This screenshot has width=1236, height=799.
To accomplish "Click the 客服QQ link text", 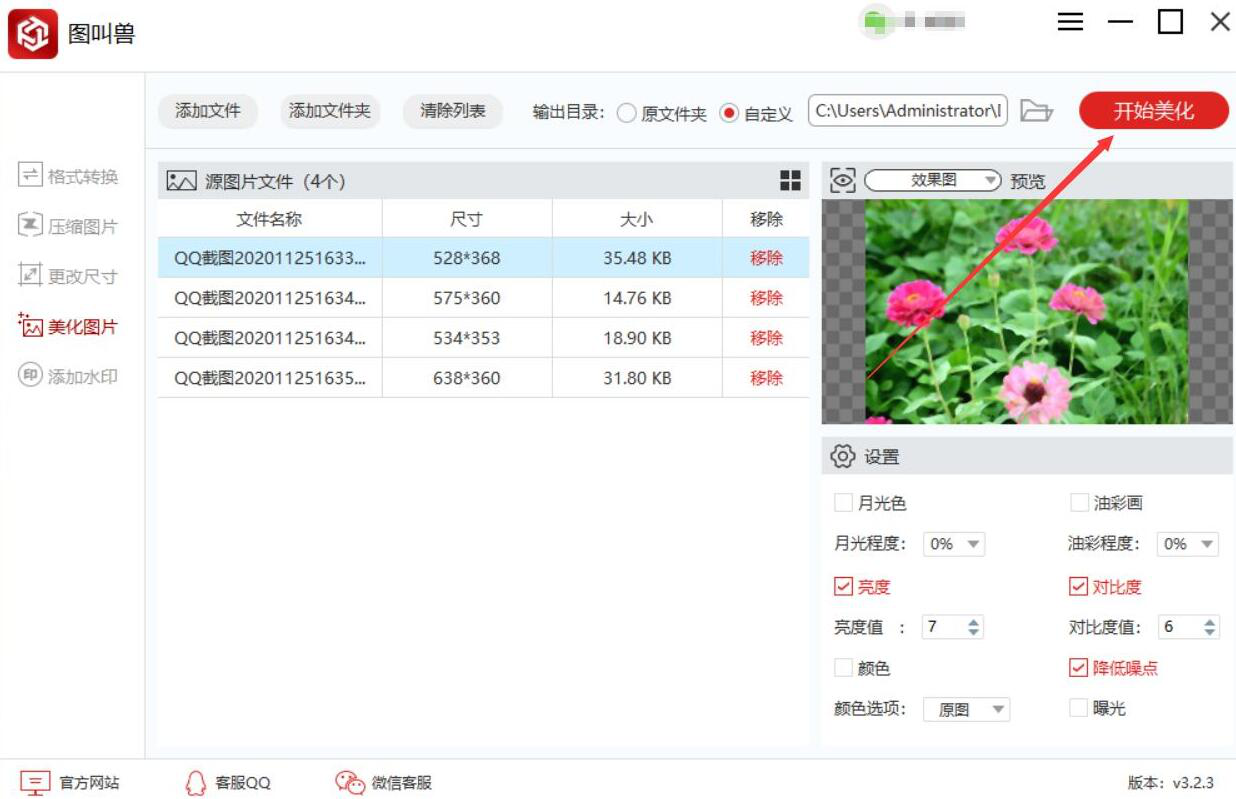I will click(x=243, y=783).
